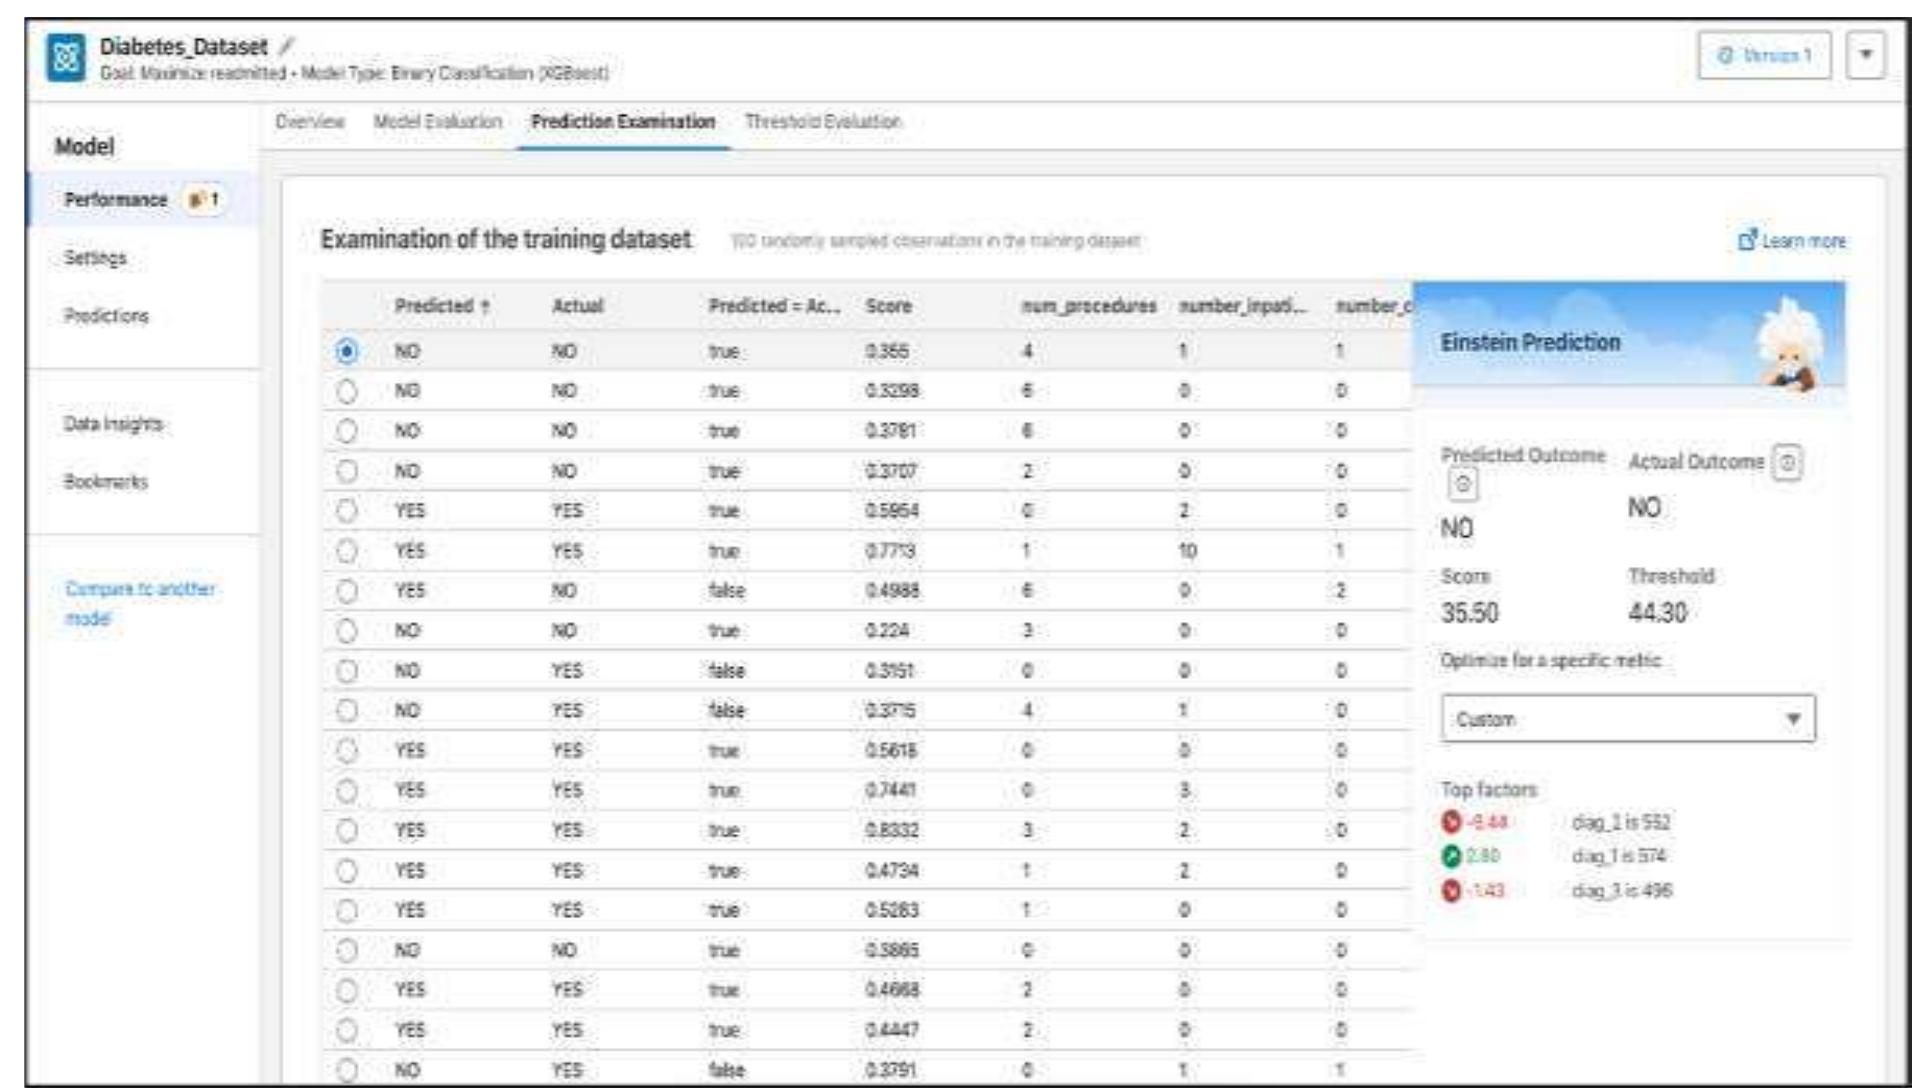The width and height of the screenshot is (1921, 1088).
Task: Click the Einstein Discovery model icon
Action: pos(66,58)
